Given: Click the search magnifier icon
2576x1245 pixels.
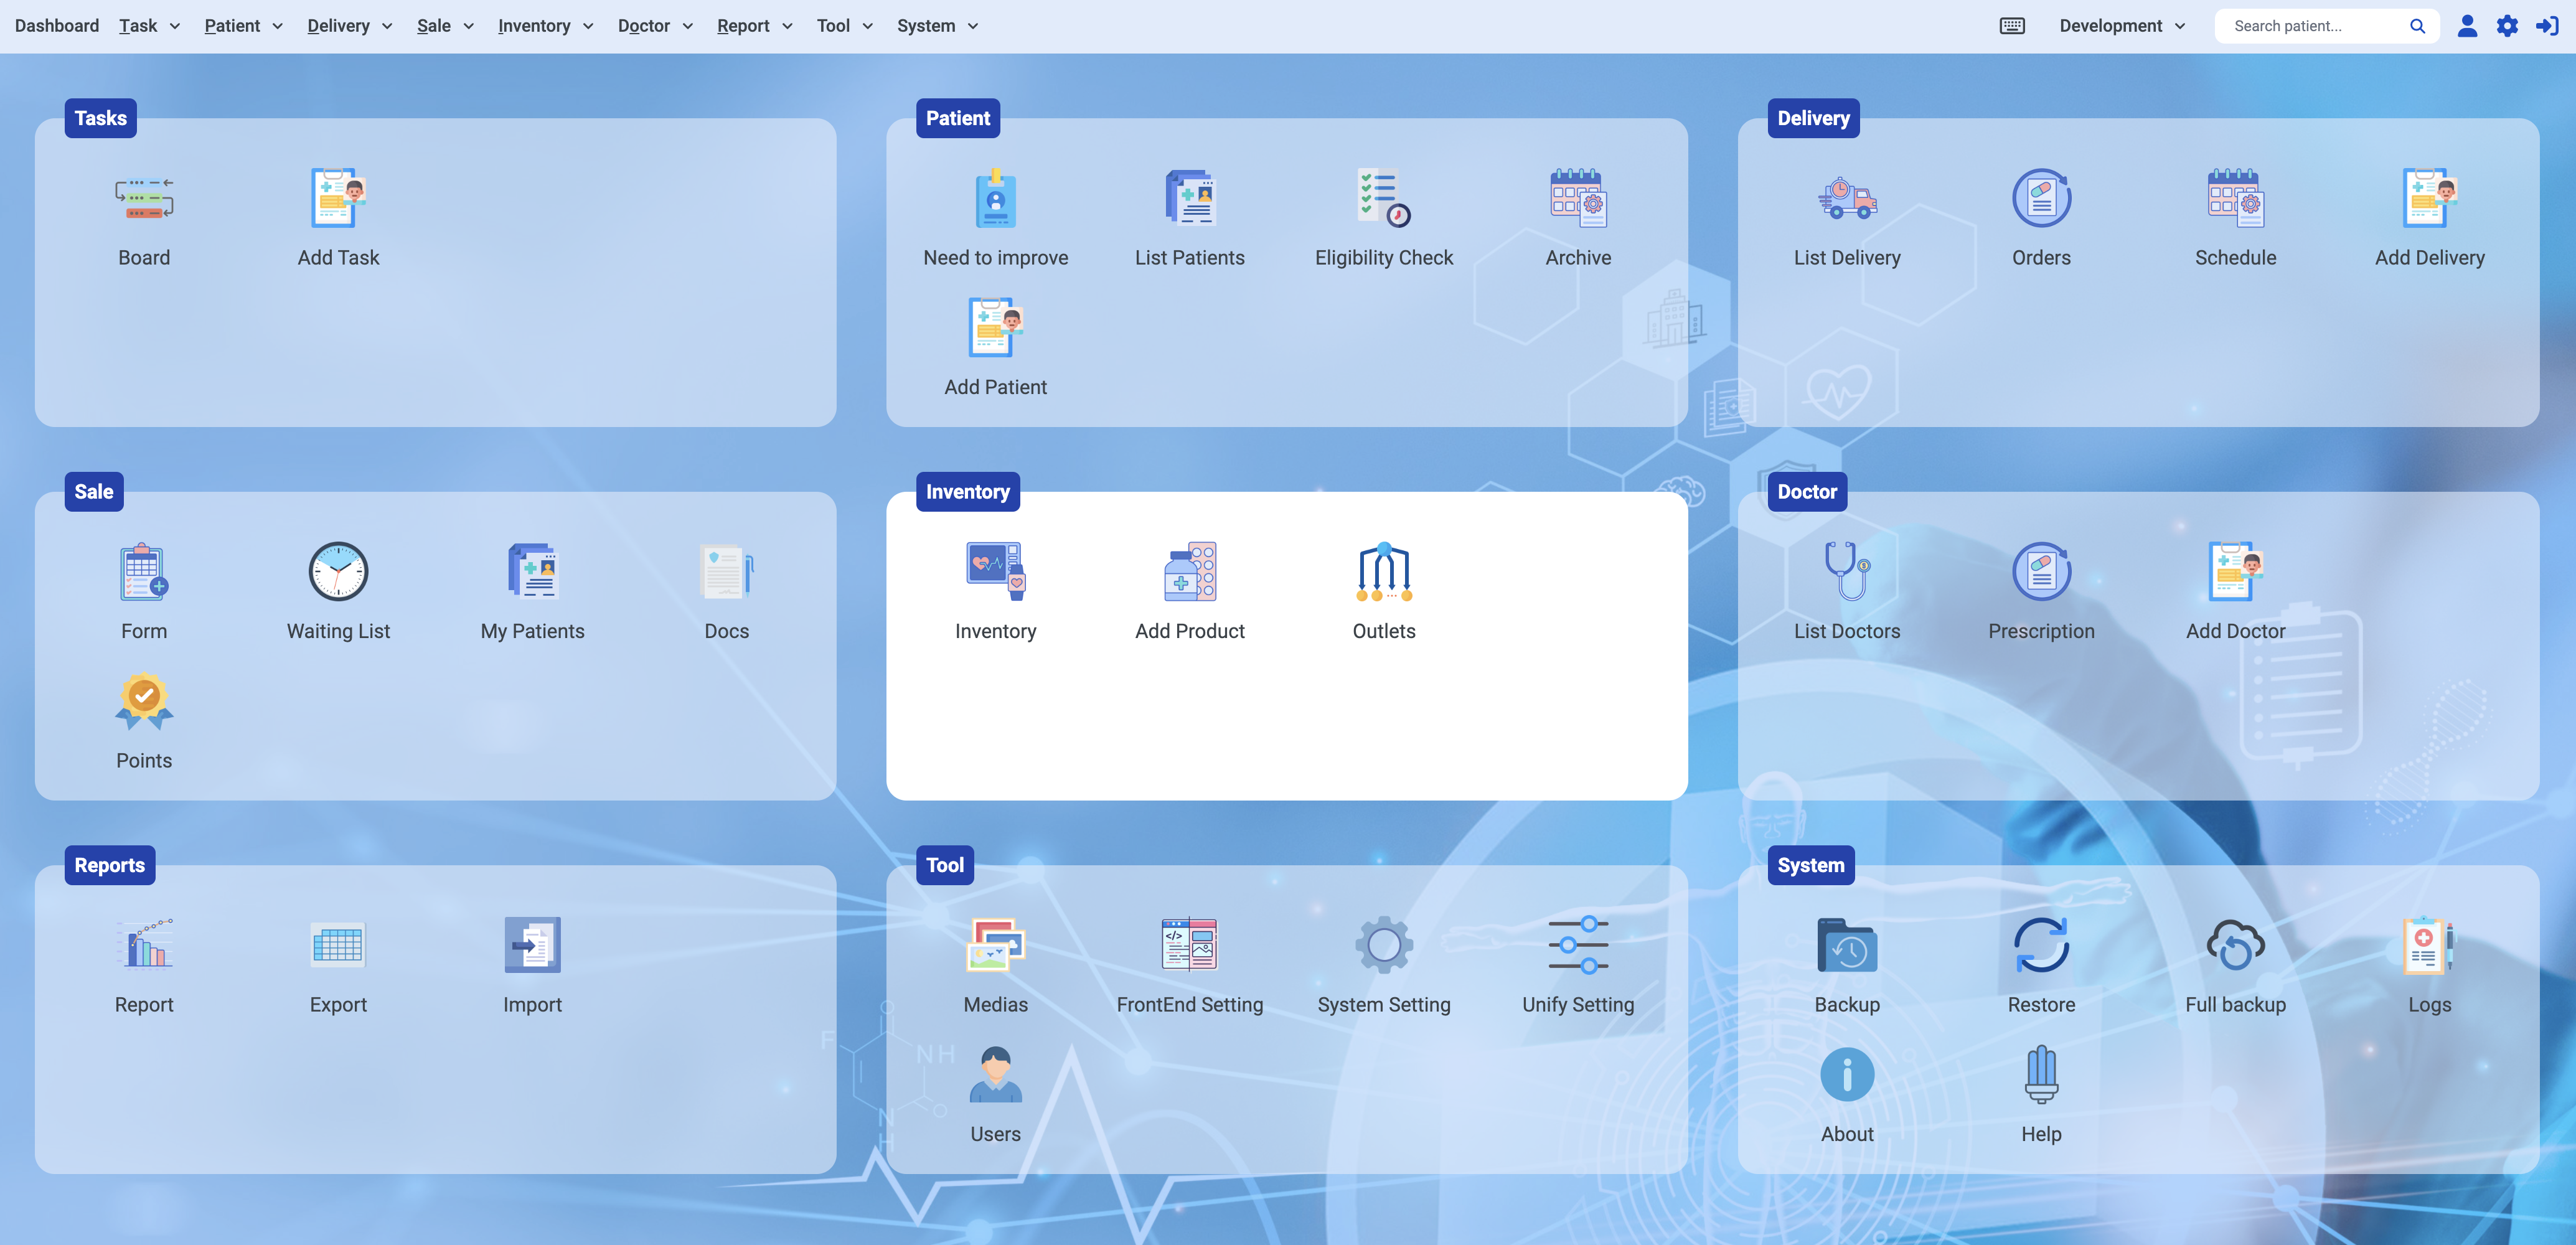Looking at the screenshot, I should click(2417, 26).
